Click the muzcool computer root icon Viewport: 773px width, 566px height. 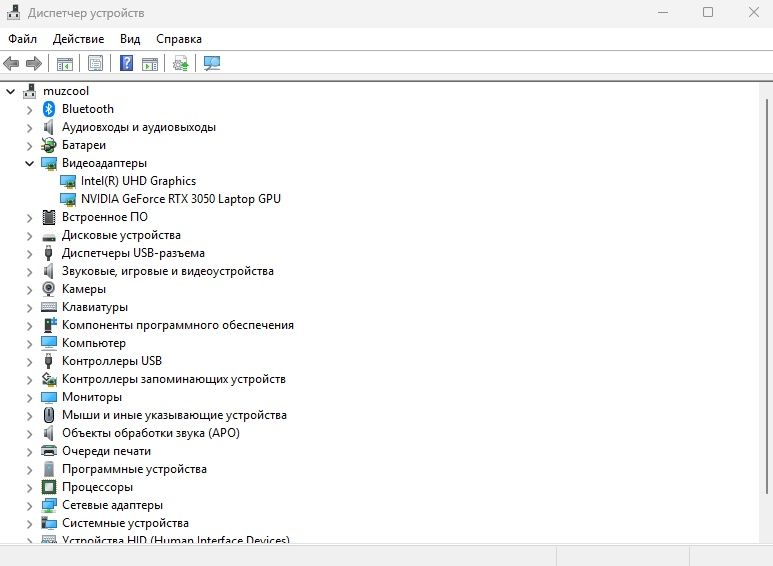pos(30,91)
